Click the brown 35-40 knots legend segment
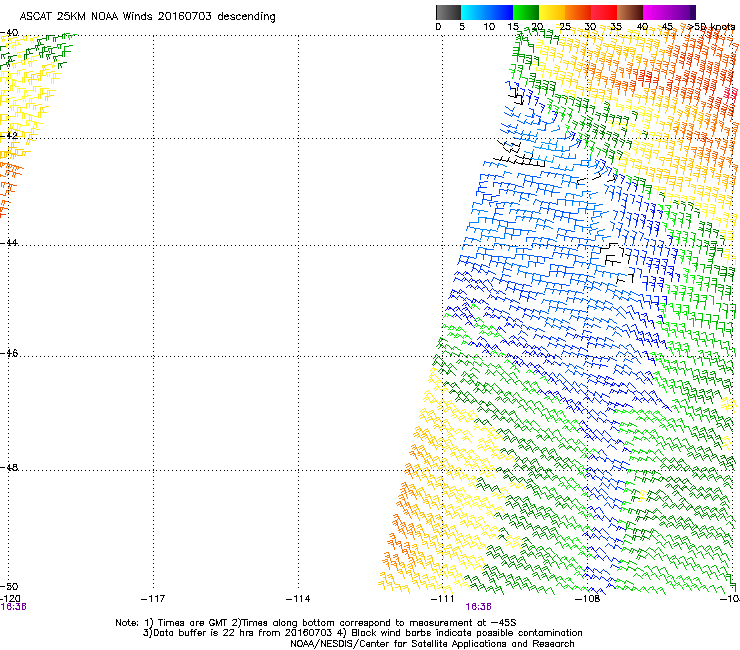Screen dimensions: 740x650 click(x=630, y=12)
